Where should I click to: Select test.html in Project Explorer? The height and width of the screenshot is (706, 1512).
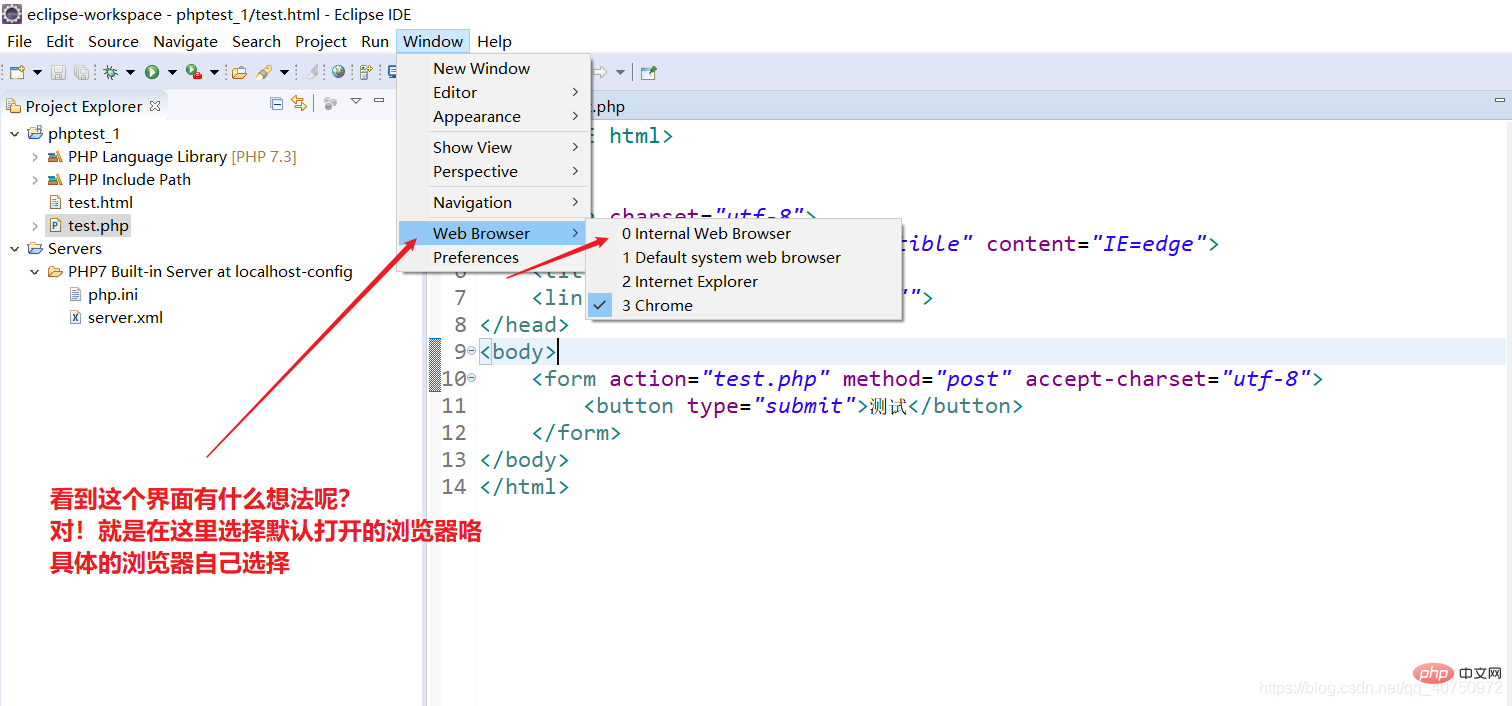[100, 203]
